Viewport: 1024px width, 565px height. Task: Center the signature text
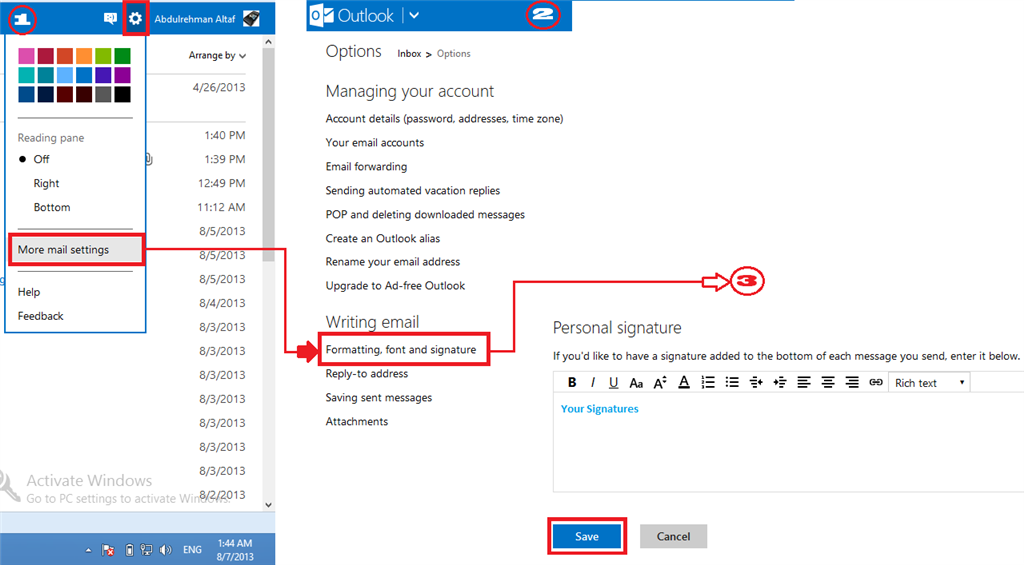pyautogui.click(x=828, y=383)
